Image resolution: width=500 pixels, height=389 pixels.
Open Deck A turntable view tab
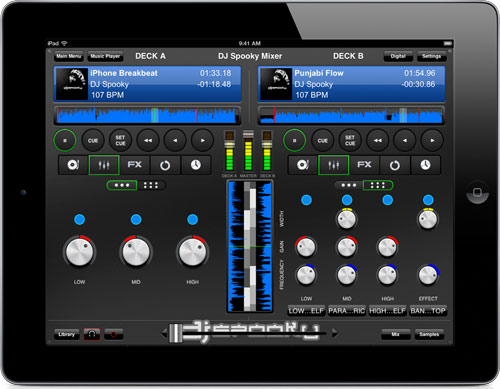[x=73, y=165]
